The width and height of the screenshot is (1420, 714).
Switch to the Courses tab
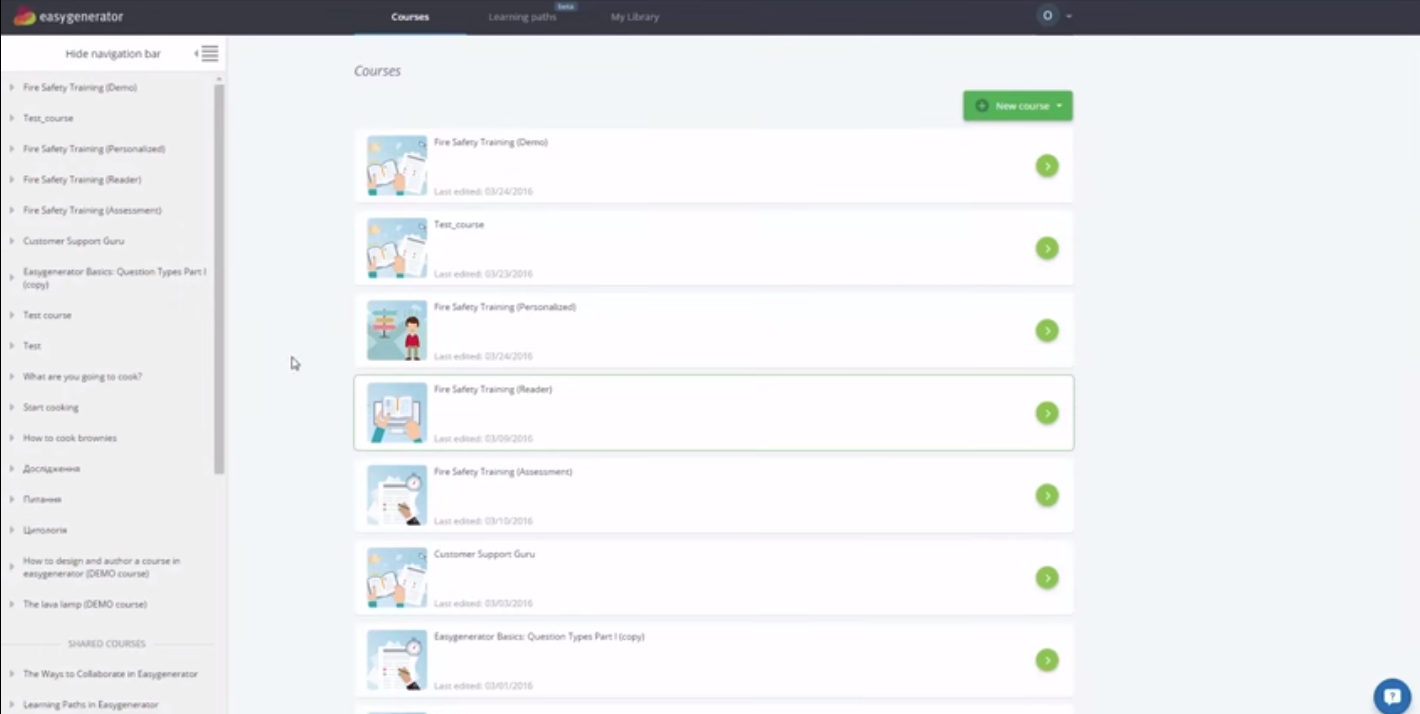[410, 17]
